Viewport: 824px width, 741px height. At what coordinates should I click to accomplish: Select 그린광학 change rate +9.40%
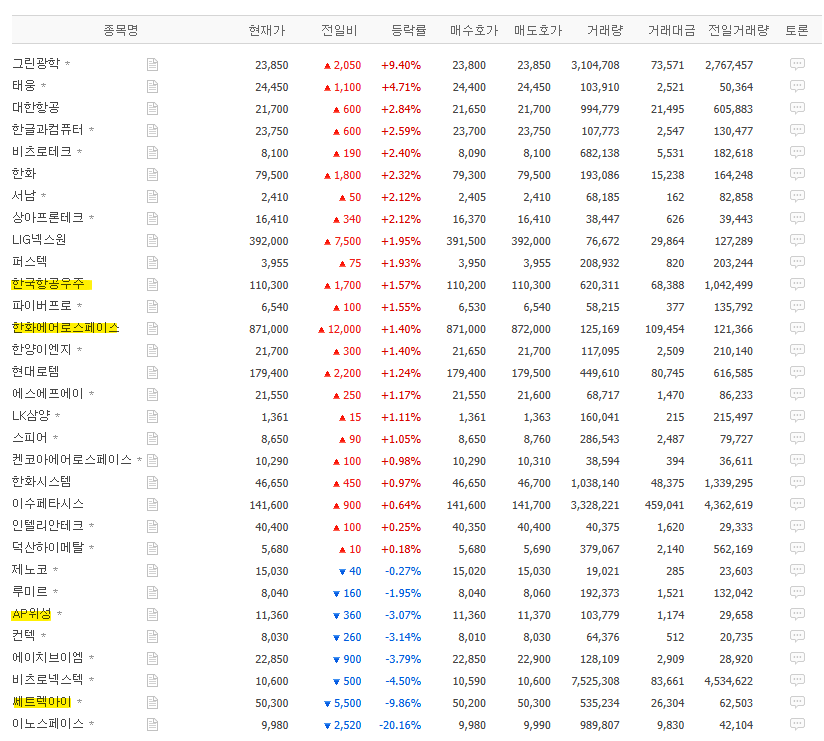coord(401,65)
